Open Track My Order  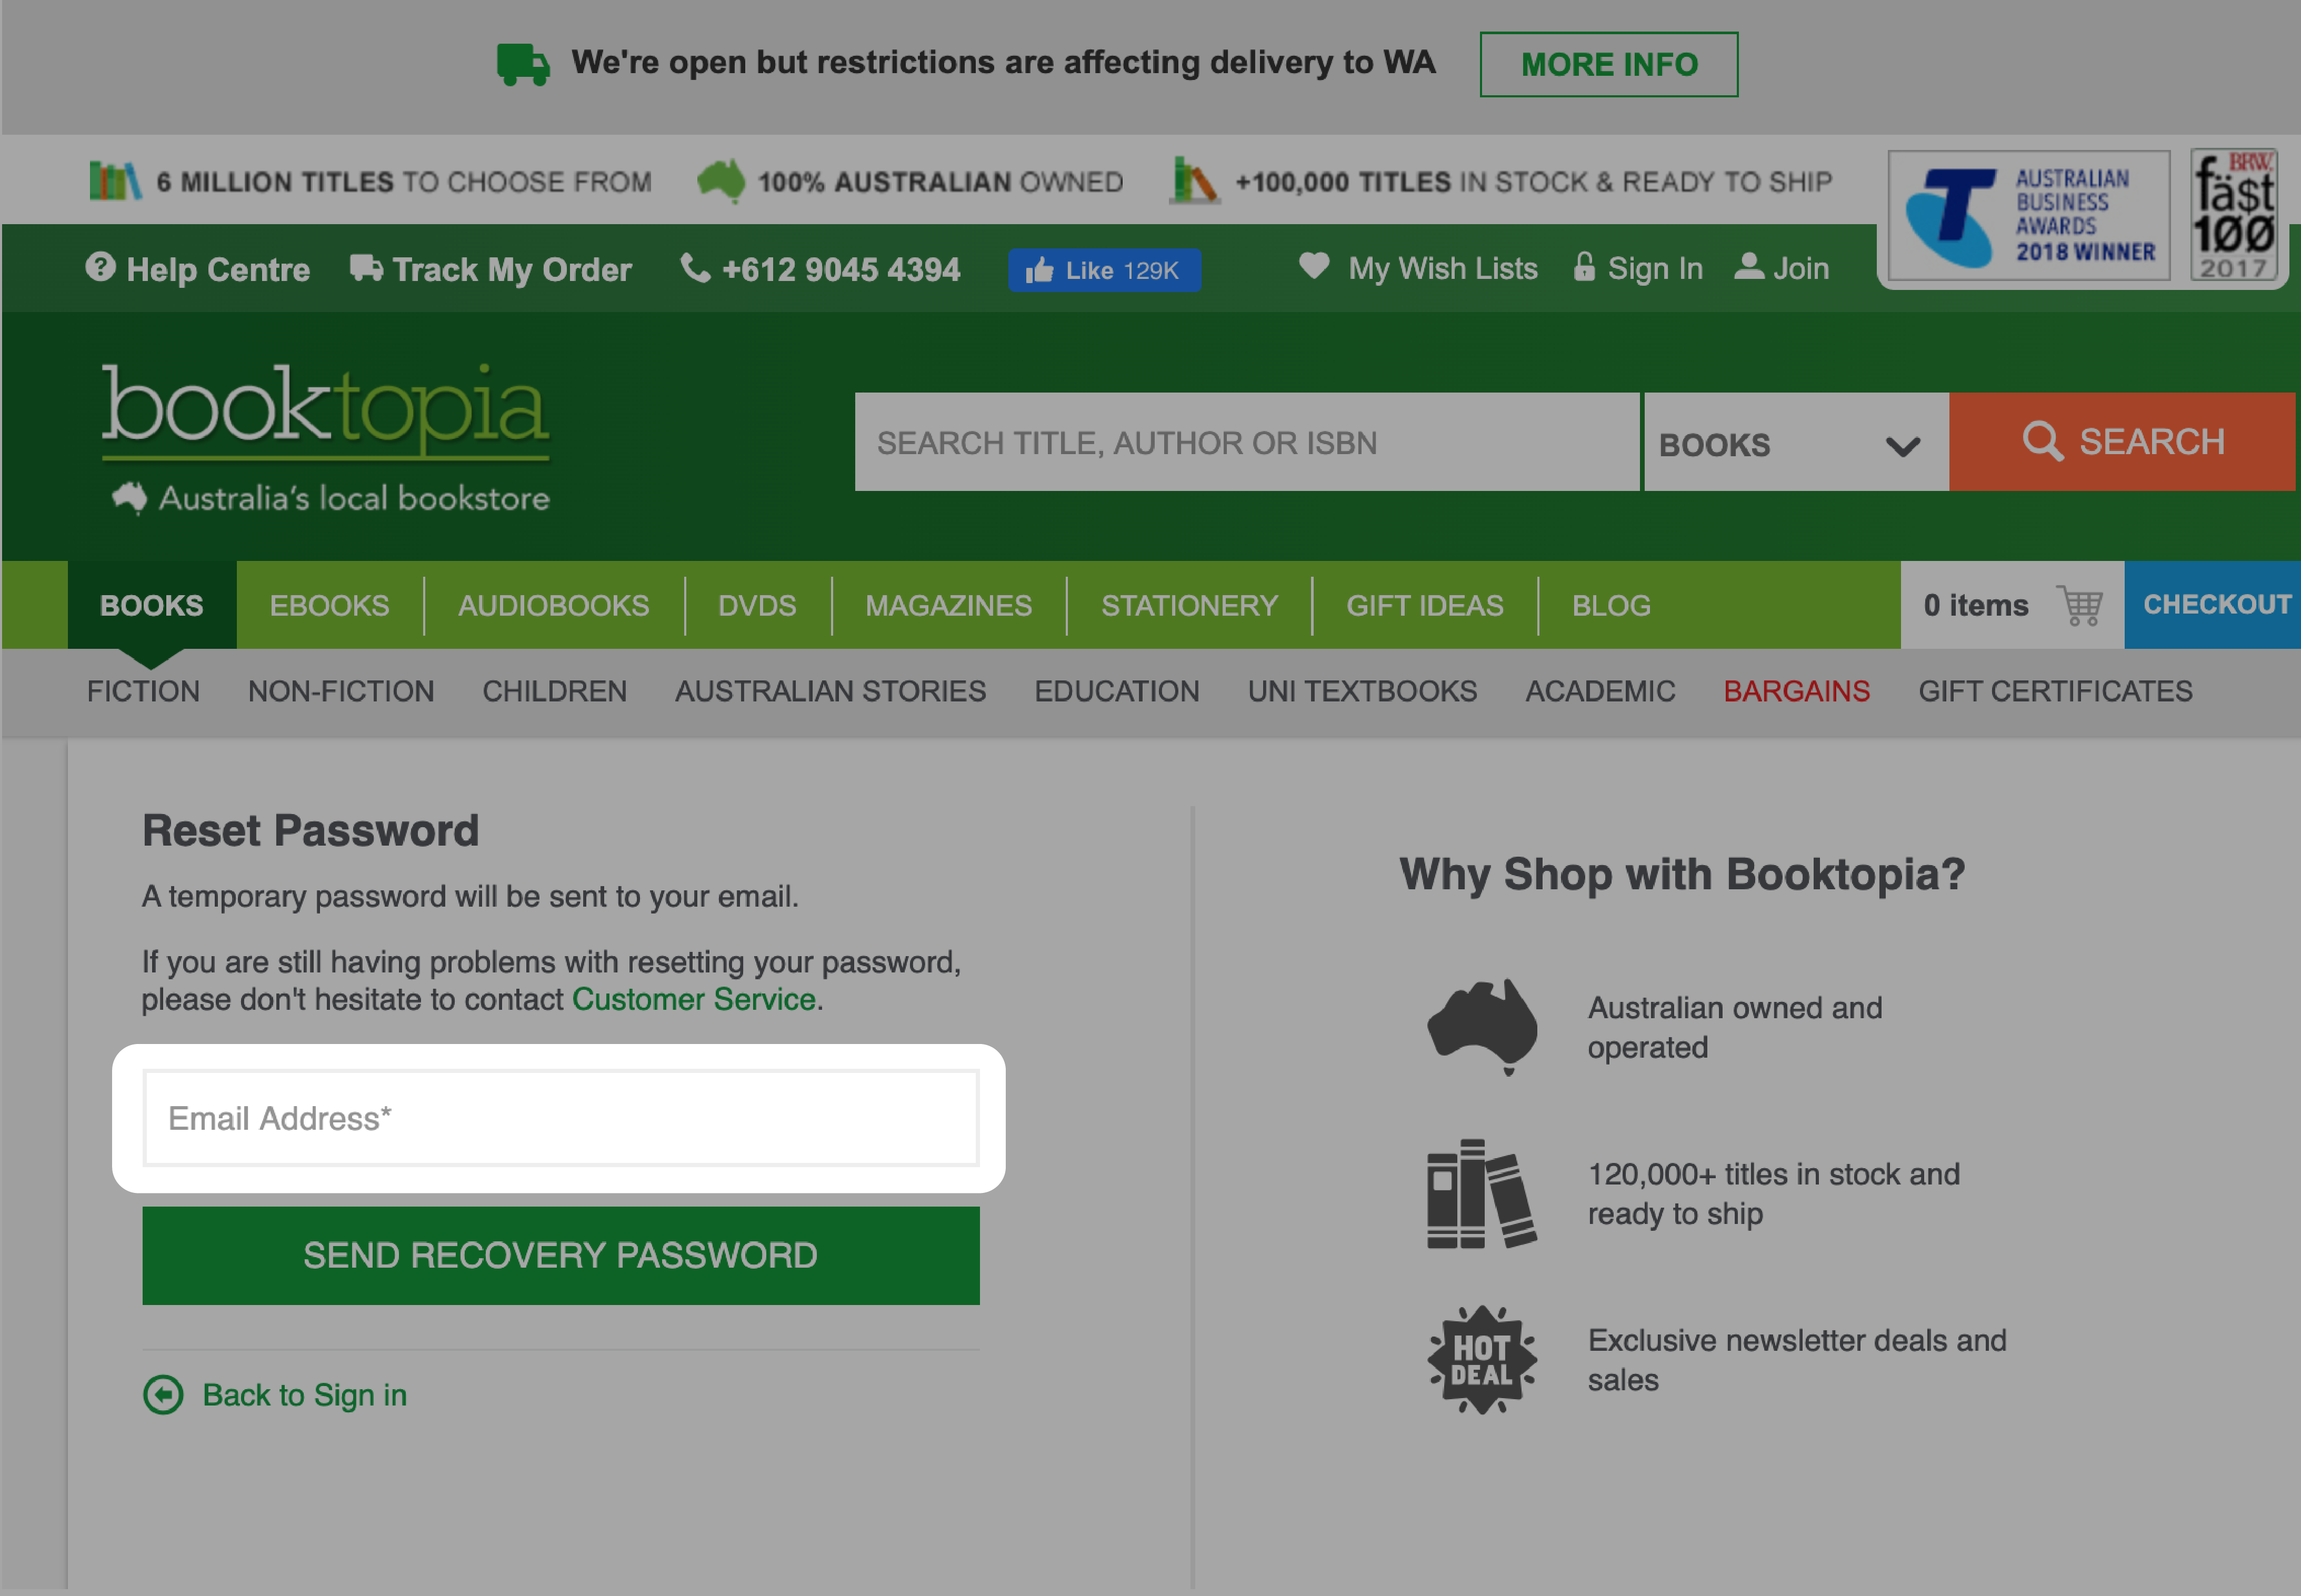coord(512,269)
